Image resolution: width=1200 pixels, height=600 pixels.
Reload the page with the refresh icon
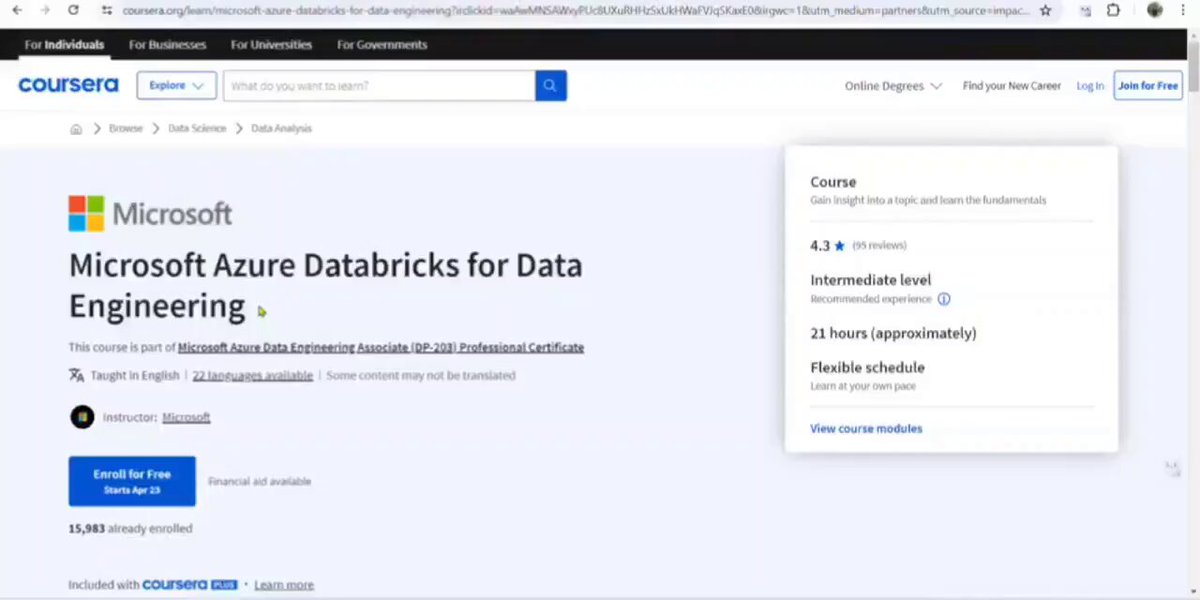tap(73, 10)
